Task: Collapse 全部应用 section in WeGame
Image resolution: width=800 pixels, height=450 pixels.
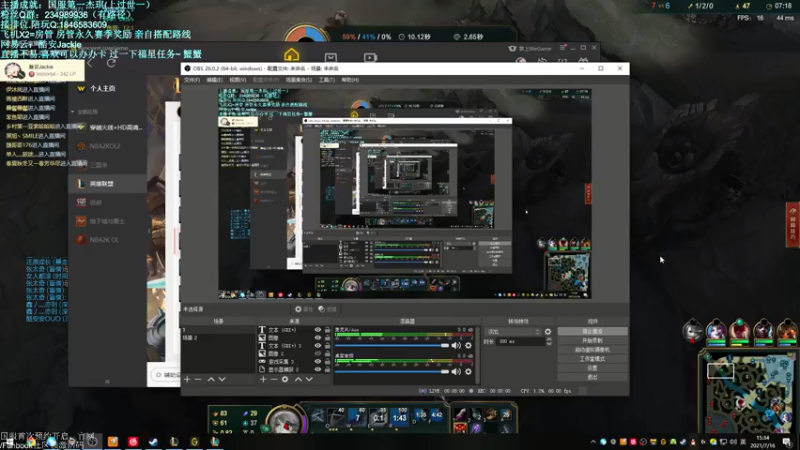Action: click(x=72, y=112)
